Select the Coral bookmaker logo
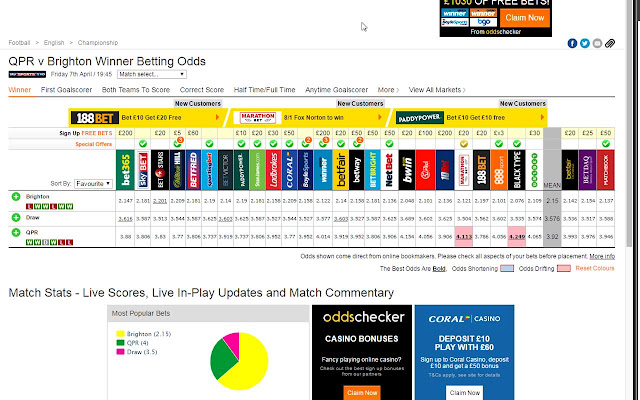The height and width of the screenshot is (400, 640). point(289,170)
